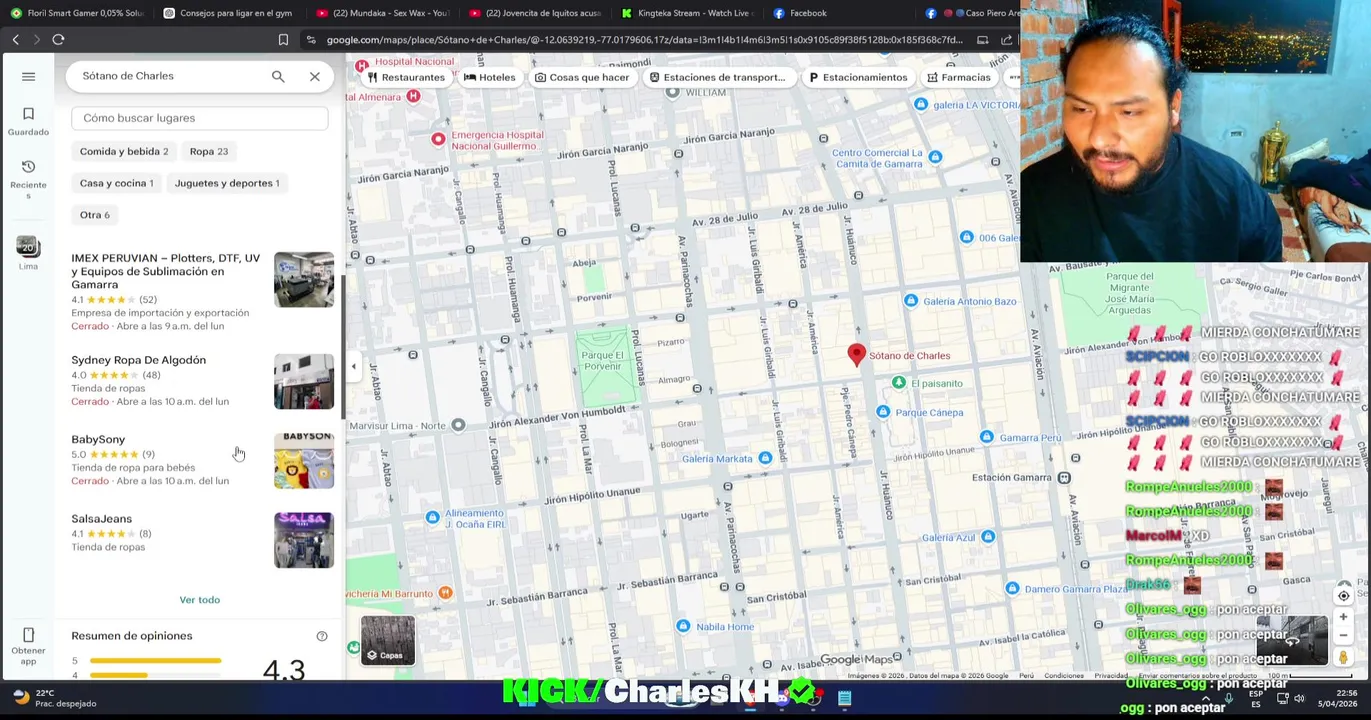1371x720 pixels.
Task: Click the Marvisur Lima - Norte marker
Action: (458, 426)
